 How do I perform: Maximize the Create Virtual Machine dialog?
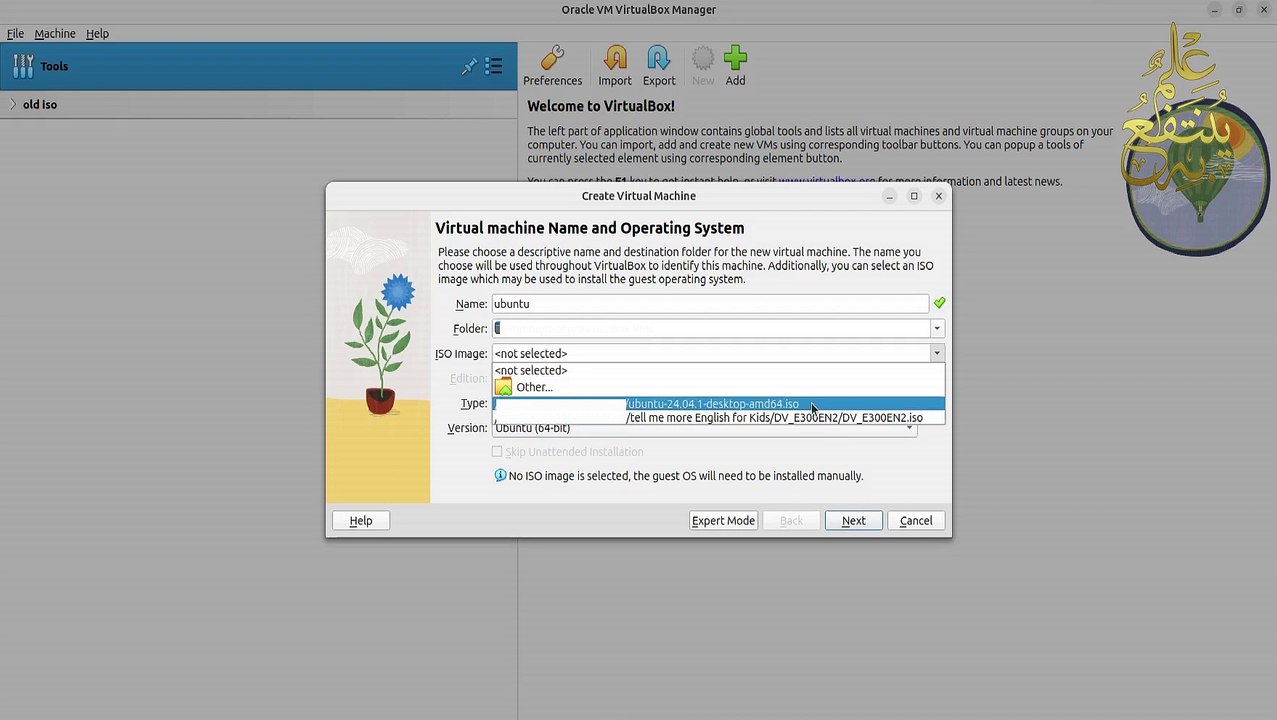click(913, 196)
